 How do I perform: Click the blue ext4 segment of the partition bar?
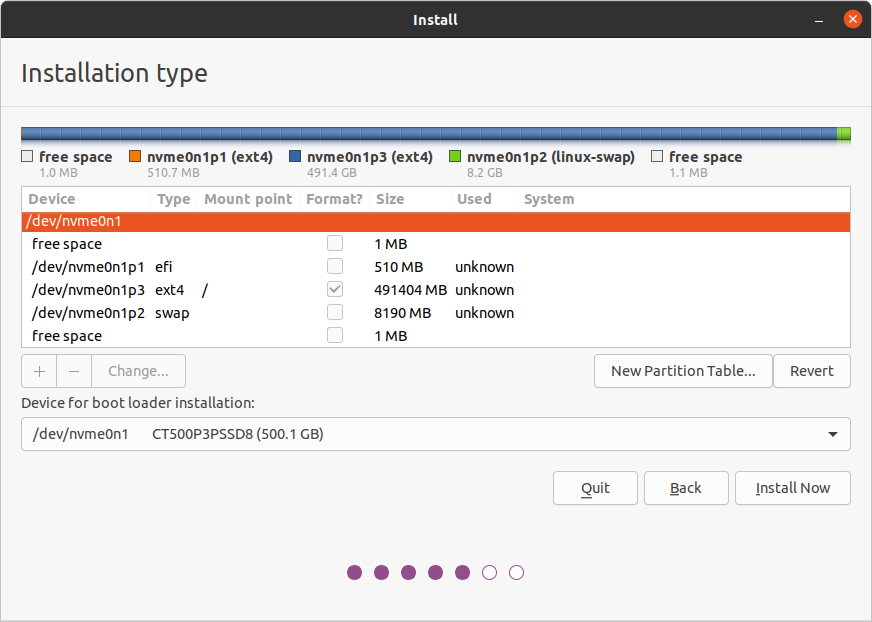coord(429,134)
